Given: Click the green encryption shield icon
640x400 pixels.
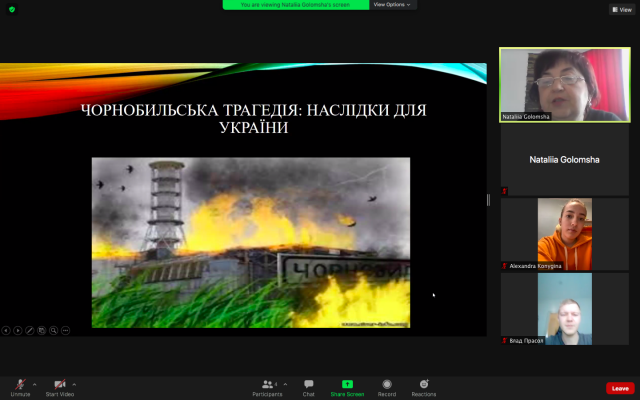Looking at the screenshot, I should (x=12, y=9).
